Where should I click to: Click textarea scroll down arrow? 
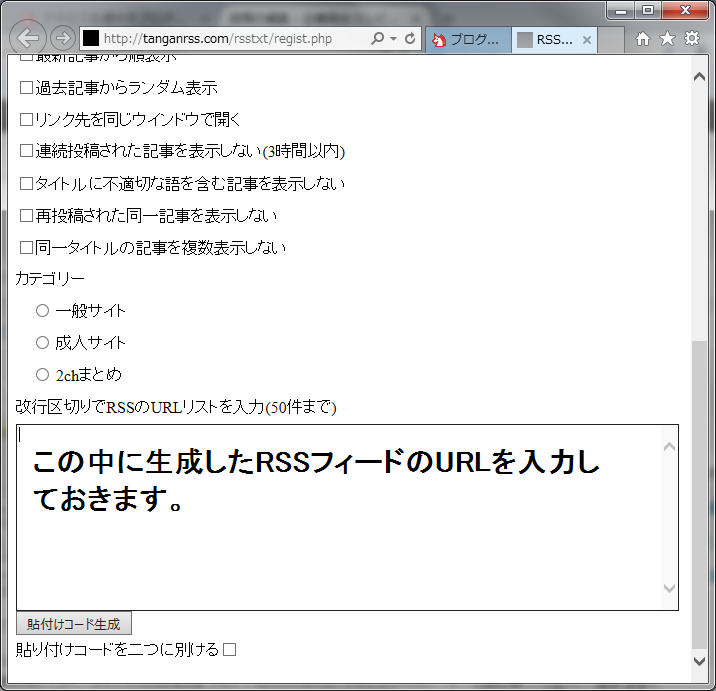669,588
